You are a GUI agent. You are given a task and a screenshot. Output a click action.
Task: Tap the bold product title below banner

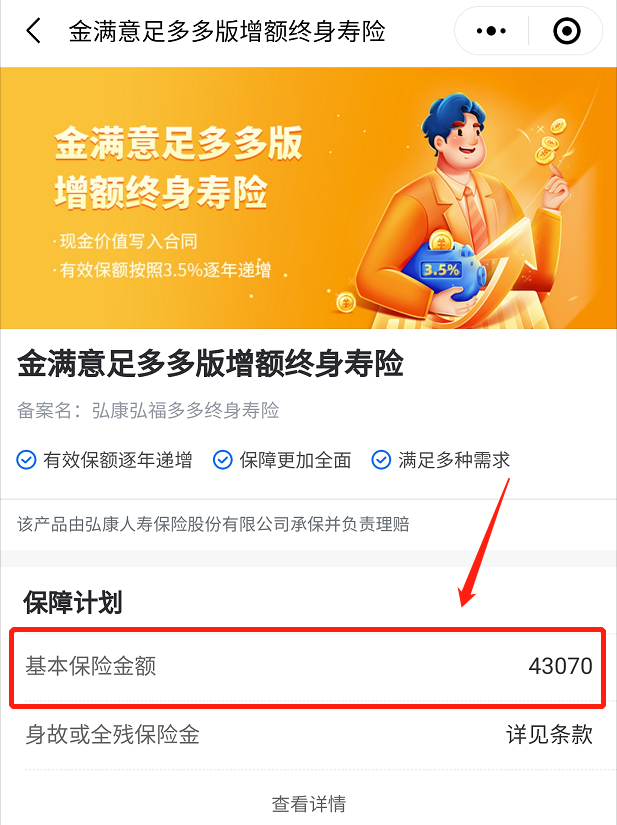210,364
